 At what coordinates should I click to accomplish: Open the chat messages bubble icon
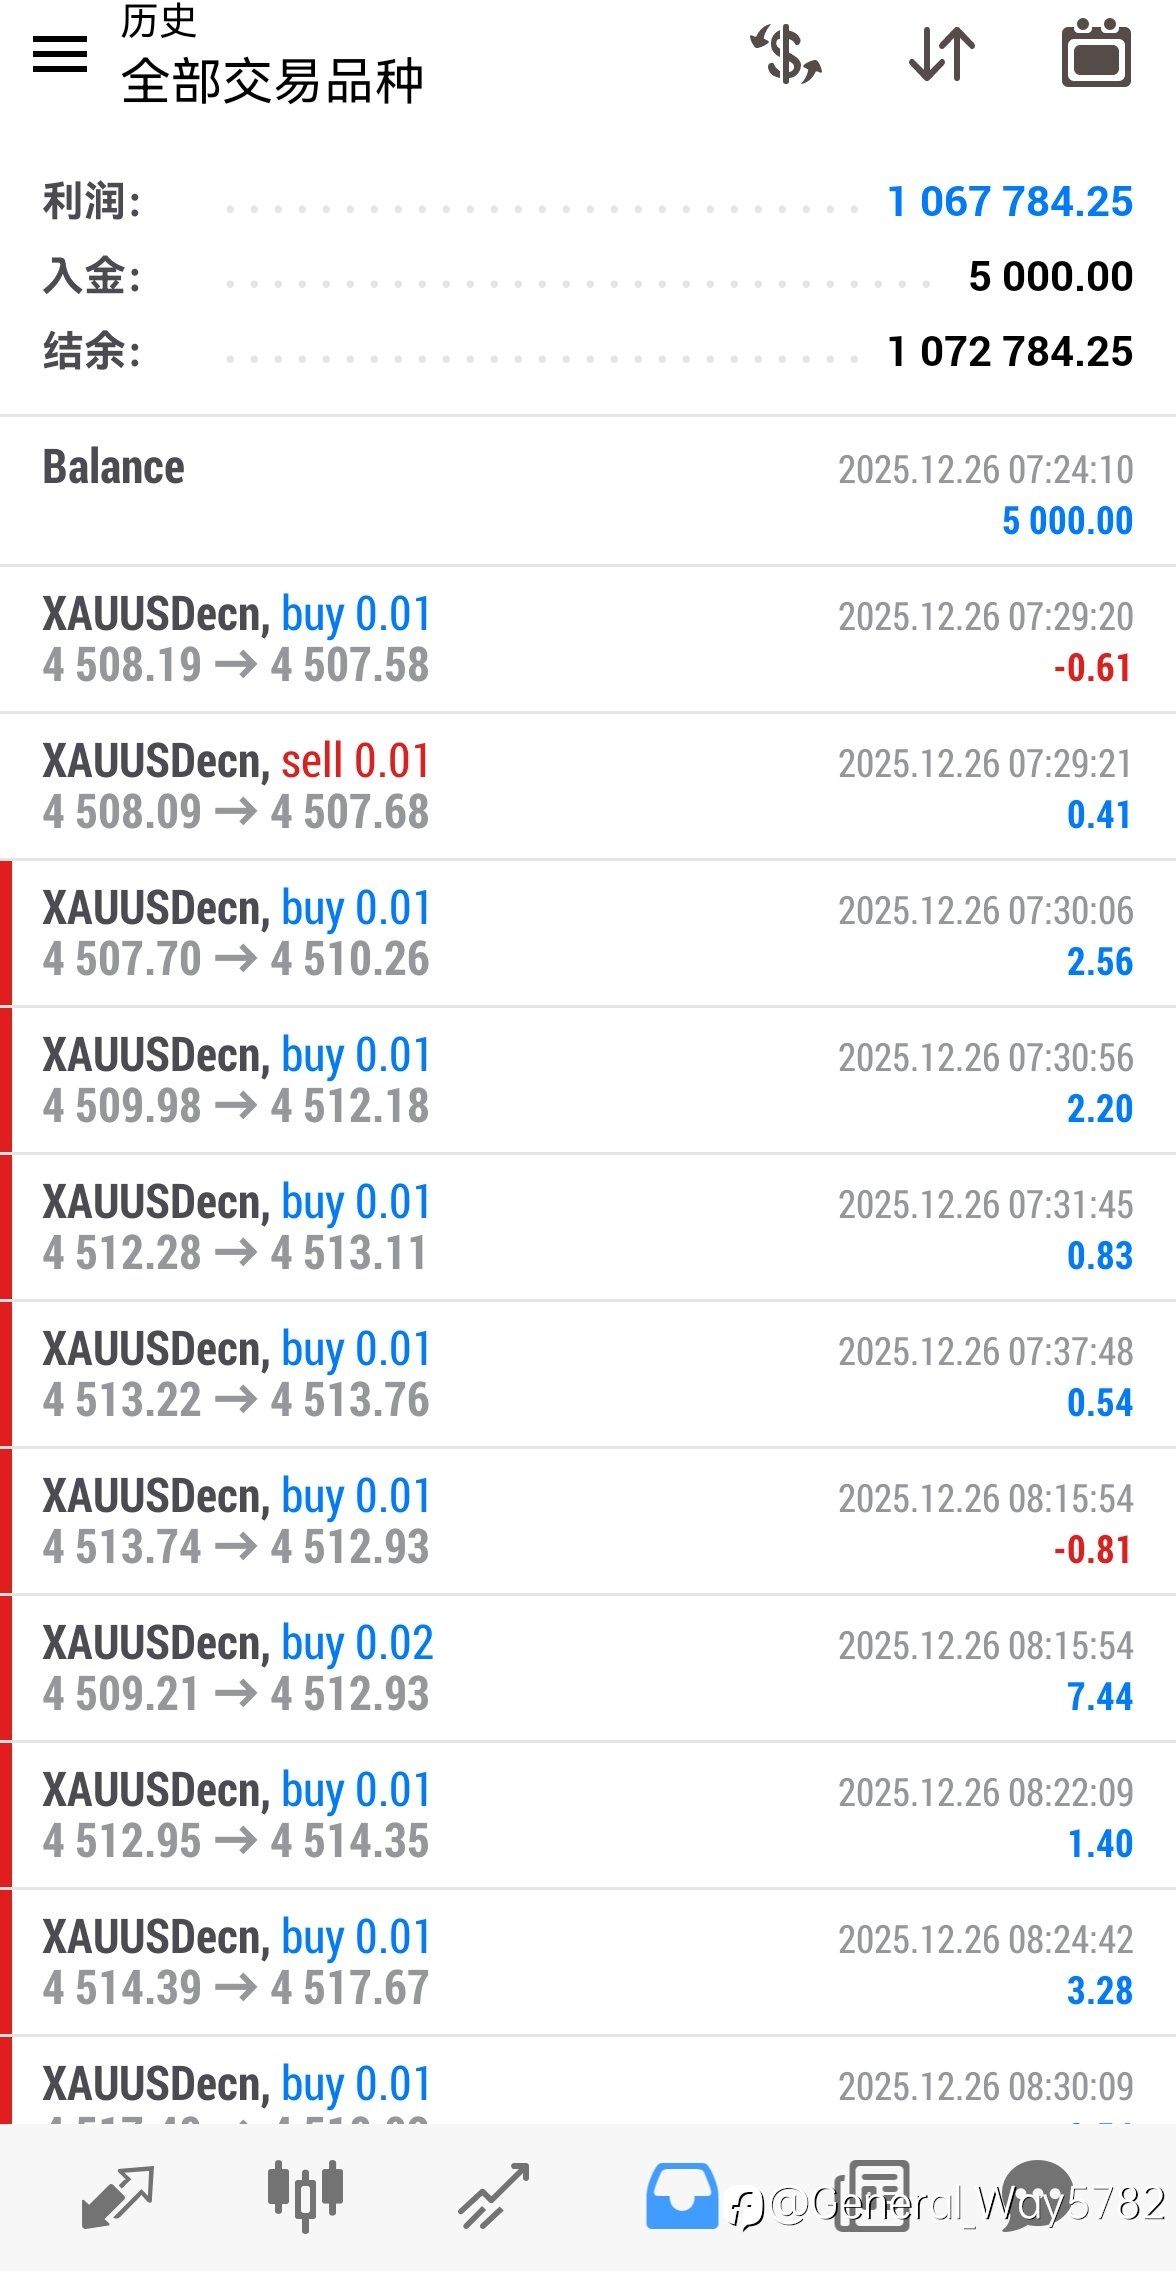pyautogui.click(x=1038, y=2196)
